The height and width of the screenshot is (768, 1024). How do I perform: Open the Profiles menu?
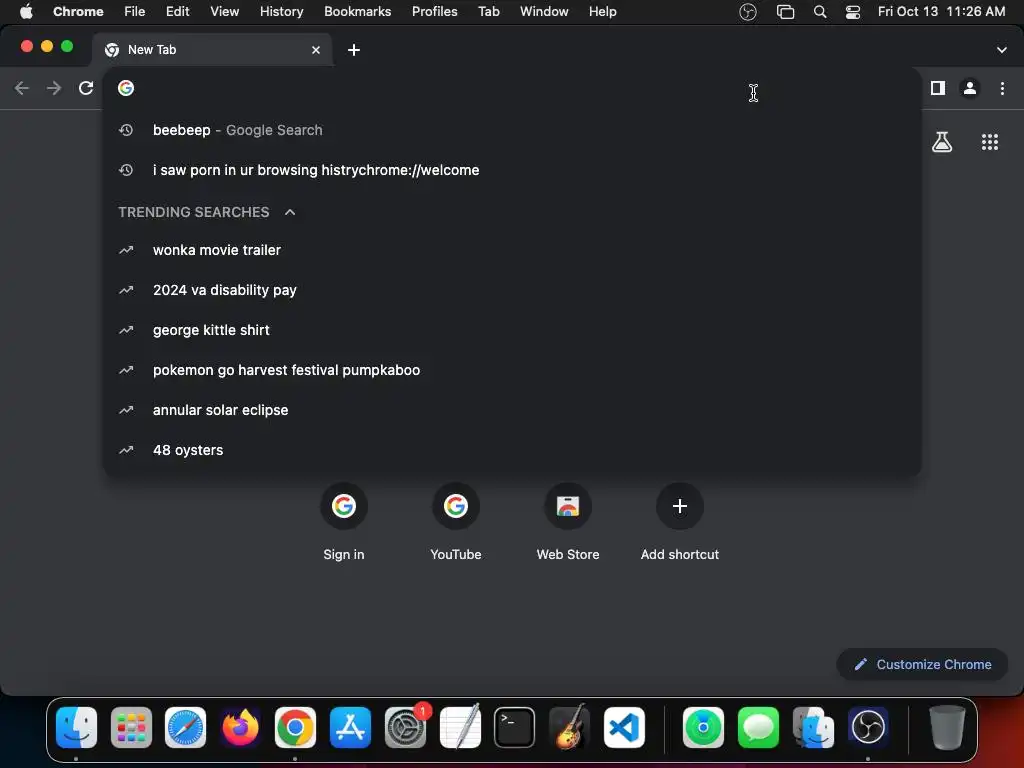coord(434,12)
